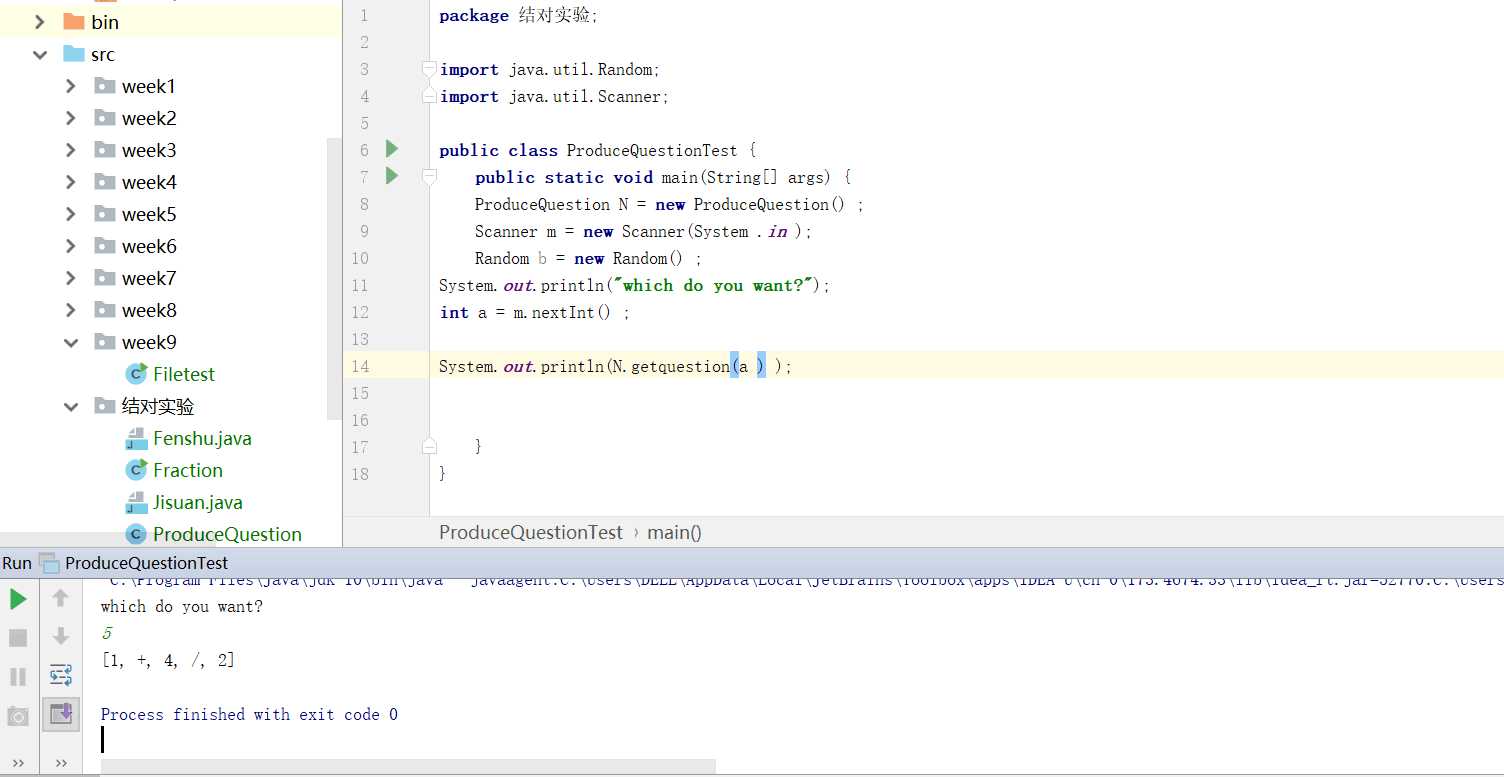Click the bottom-left expand tool windows chevron
This screenshot has height=777, width=1504.
[18, 763]
